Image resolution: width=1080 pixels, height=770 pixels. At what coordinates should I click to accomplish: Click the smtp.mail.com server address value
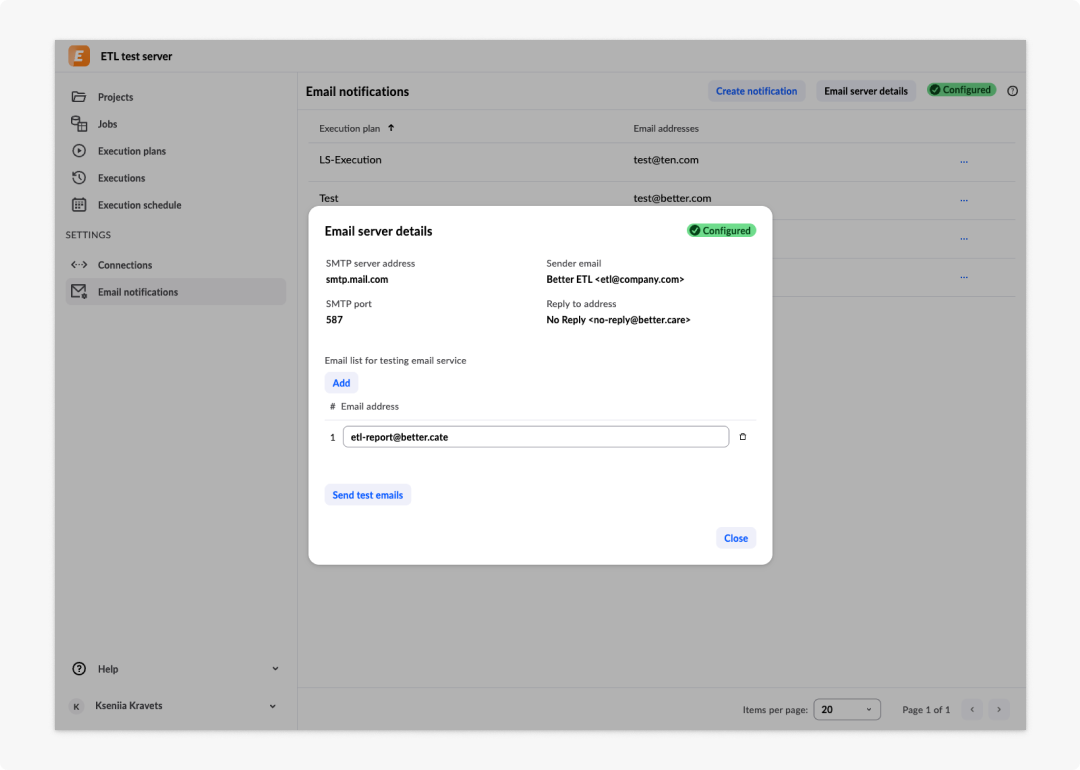pos(357,280)
